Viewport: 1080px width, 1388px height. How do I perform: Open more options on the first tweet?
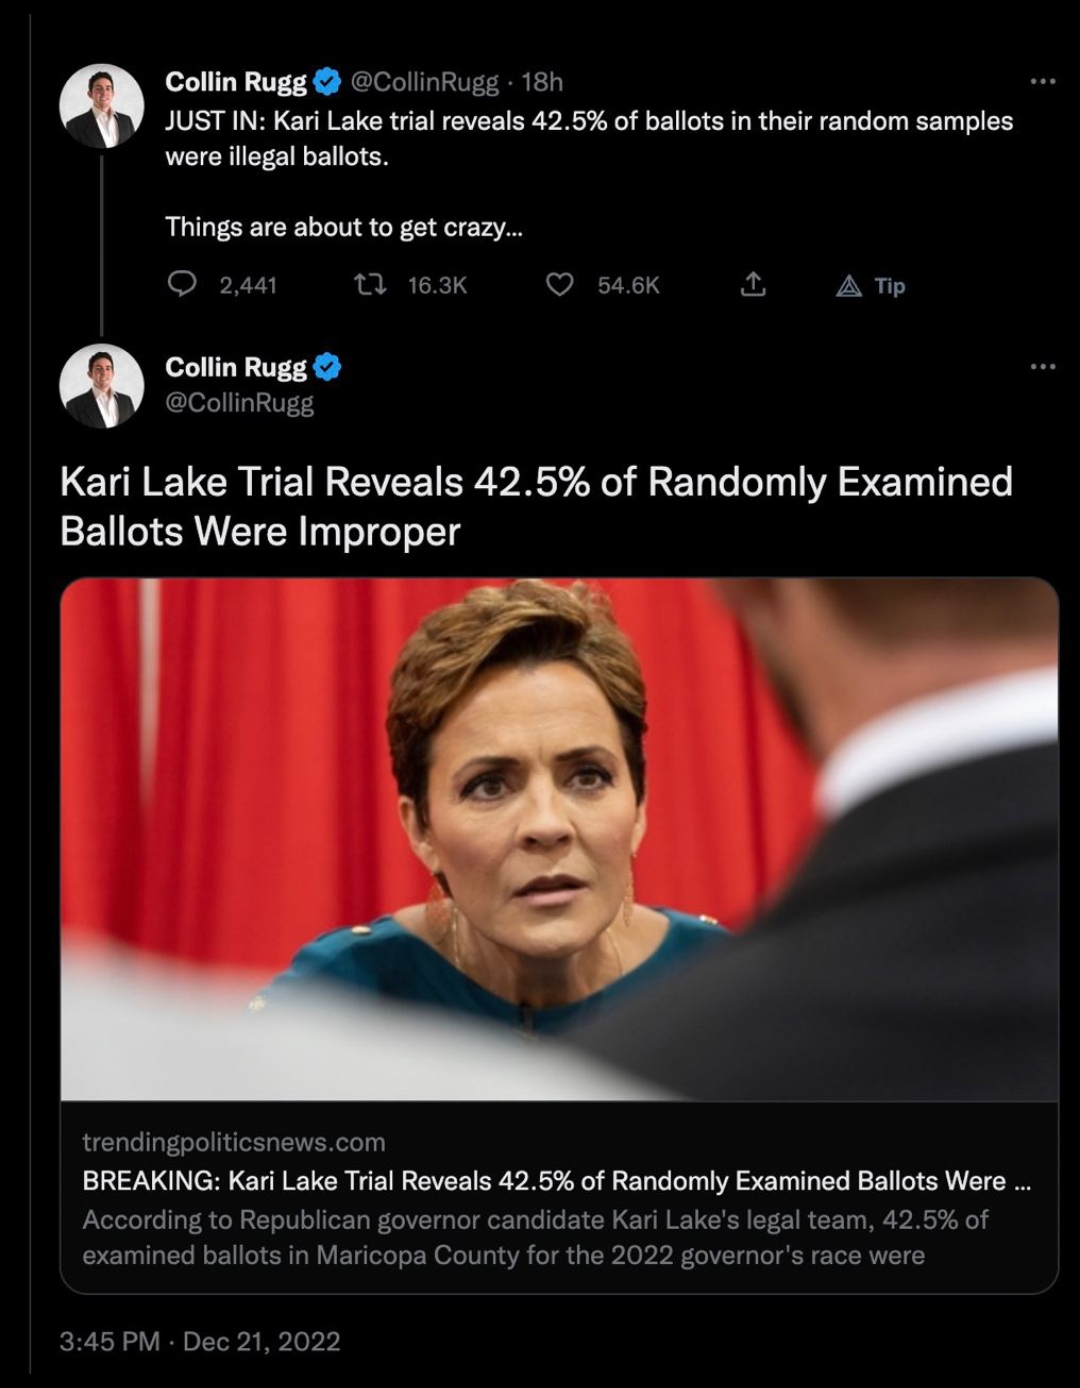click(x=1042, y=81)
